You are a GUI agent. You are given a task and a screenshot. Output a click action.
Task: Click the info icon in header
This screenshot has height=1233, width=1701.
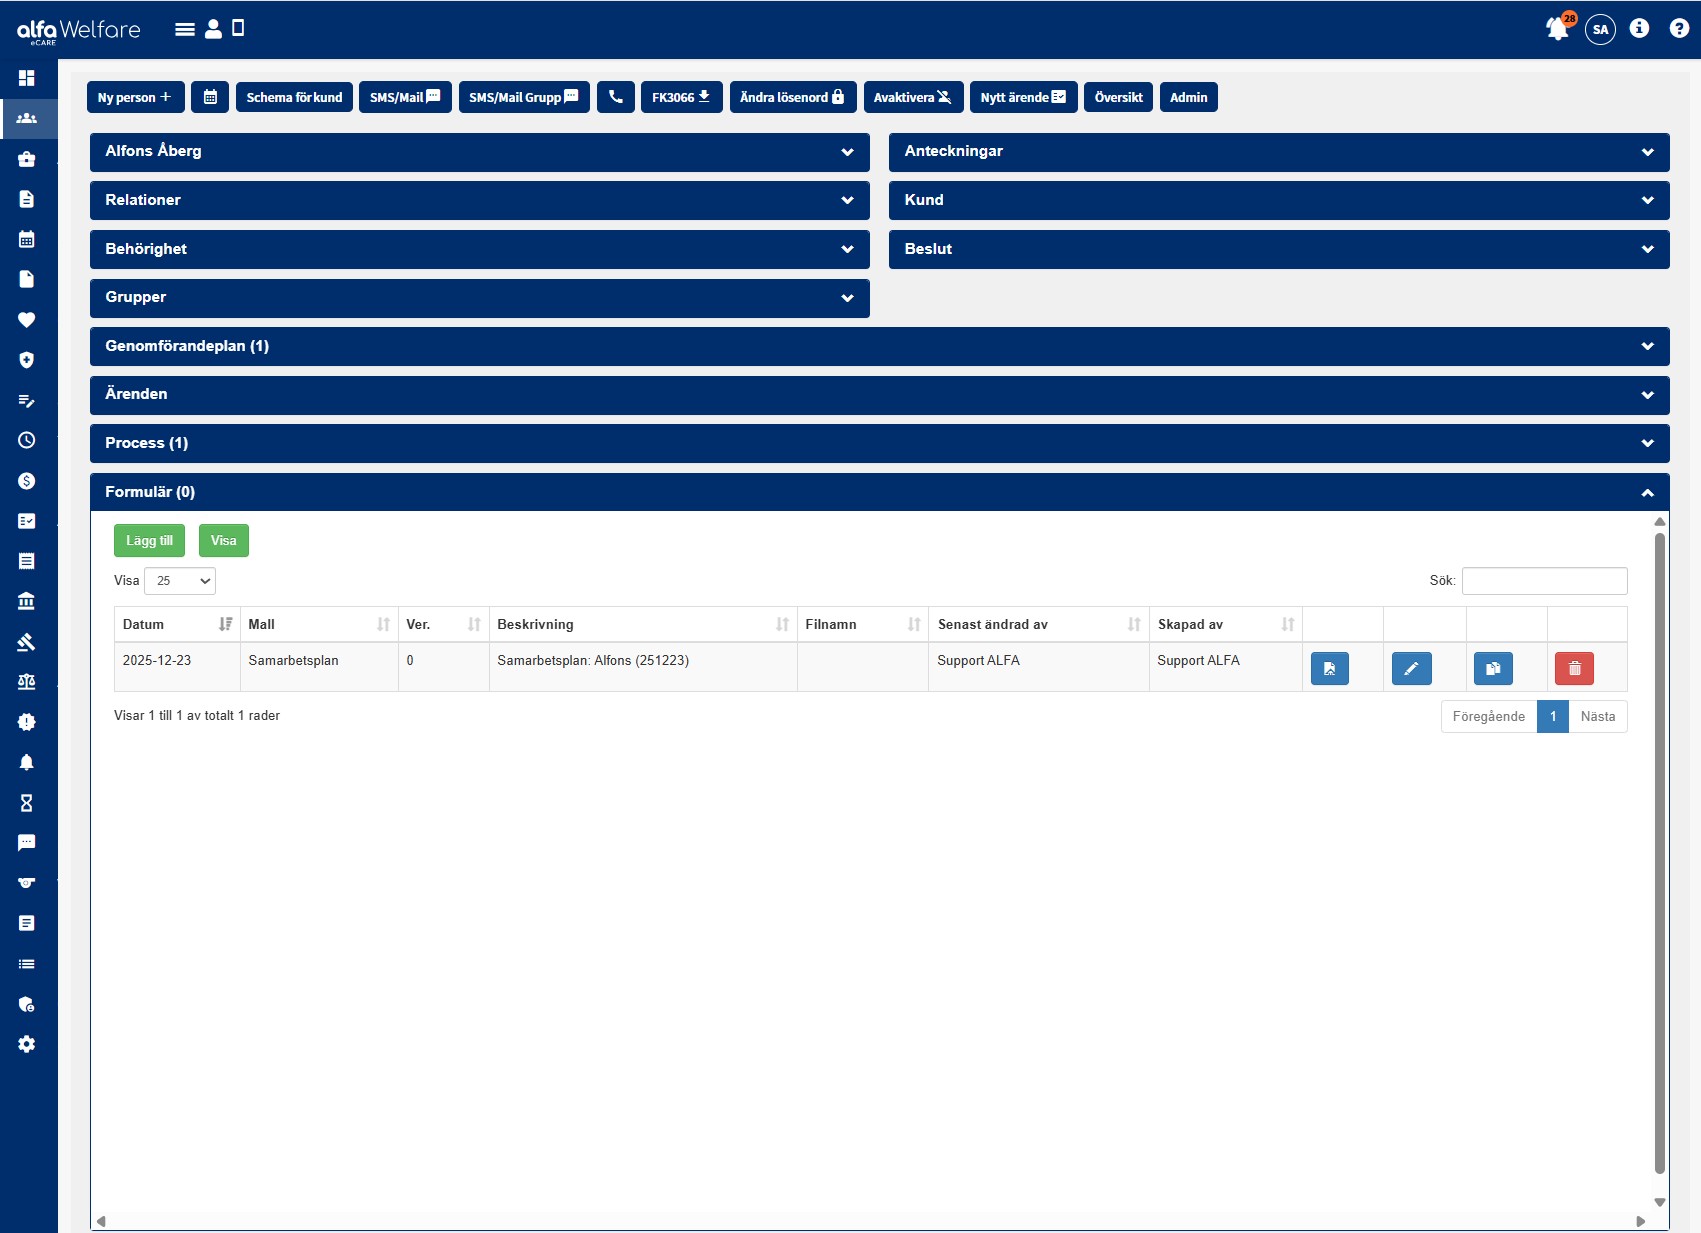pyautogui.click(x=1639, y=29)
